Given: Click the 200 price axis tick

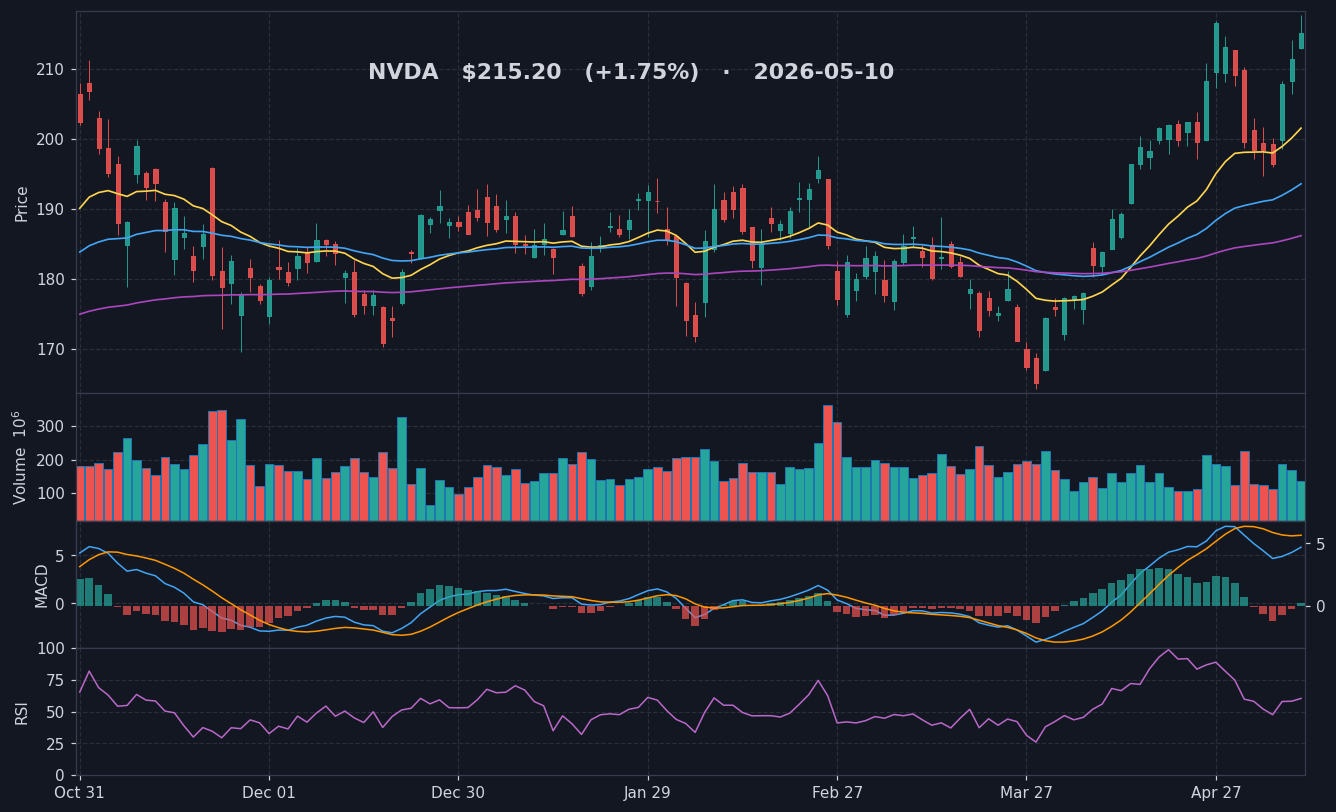Looking at the screenshot, I should click(x=51, y=140).
